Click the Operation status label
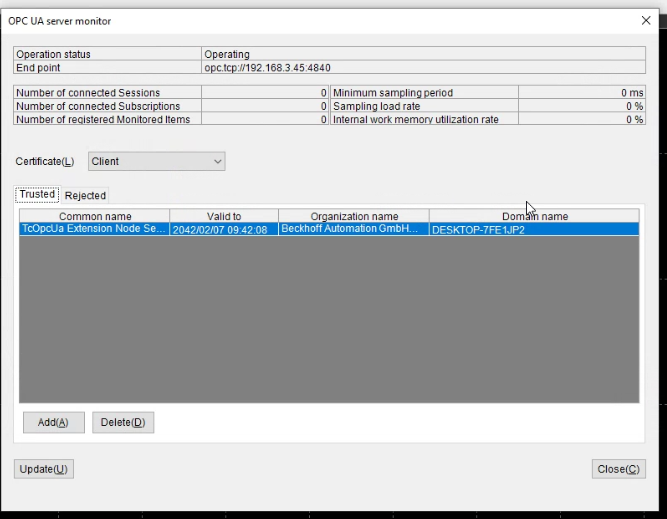Image resolution: width=667 pixels, height=519 pixels. click(54, 54)
